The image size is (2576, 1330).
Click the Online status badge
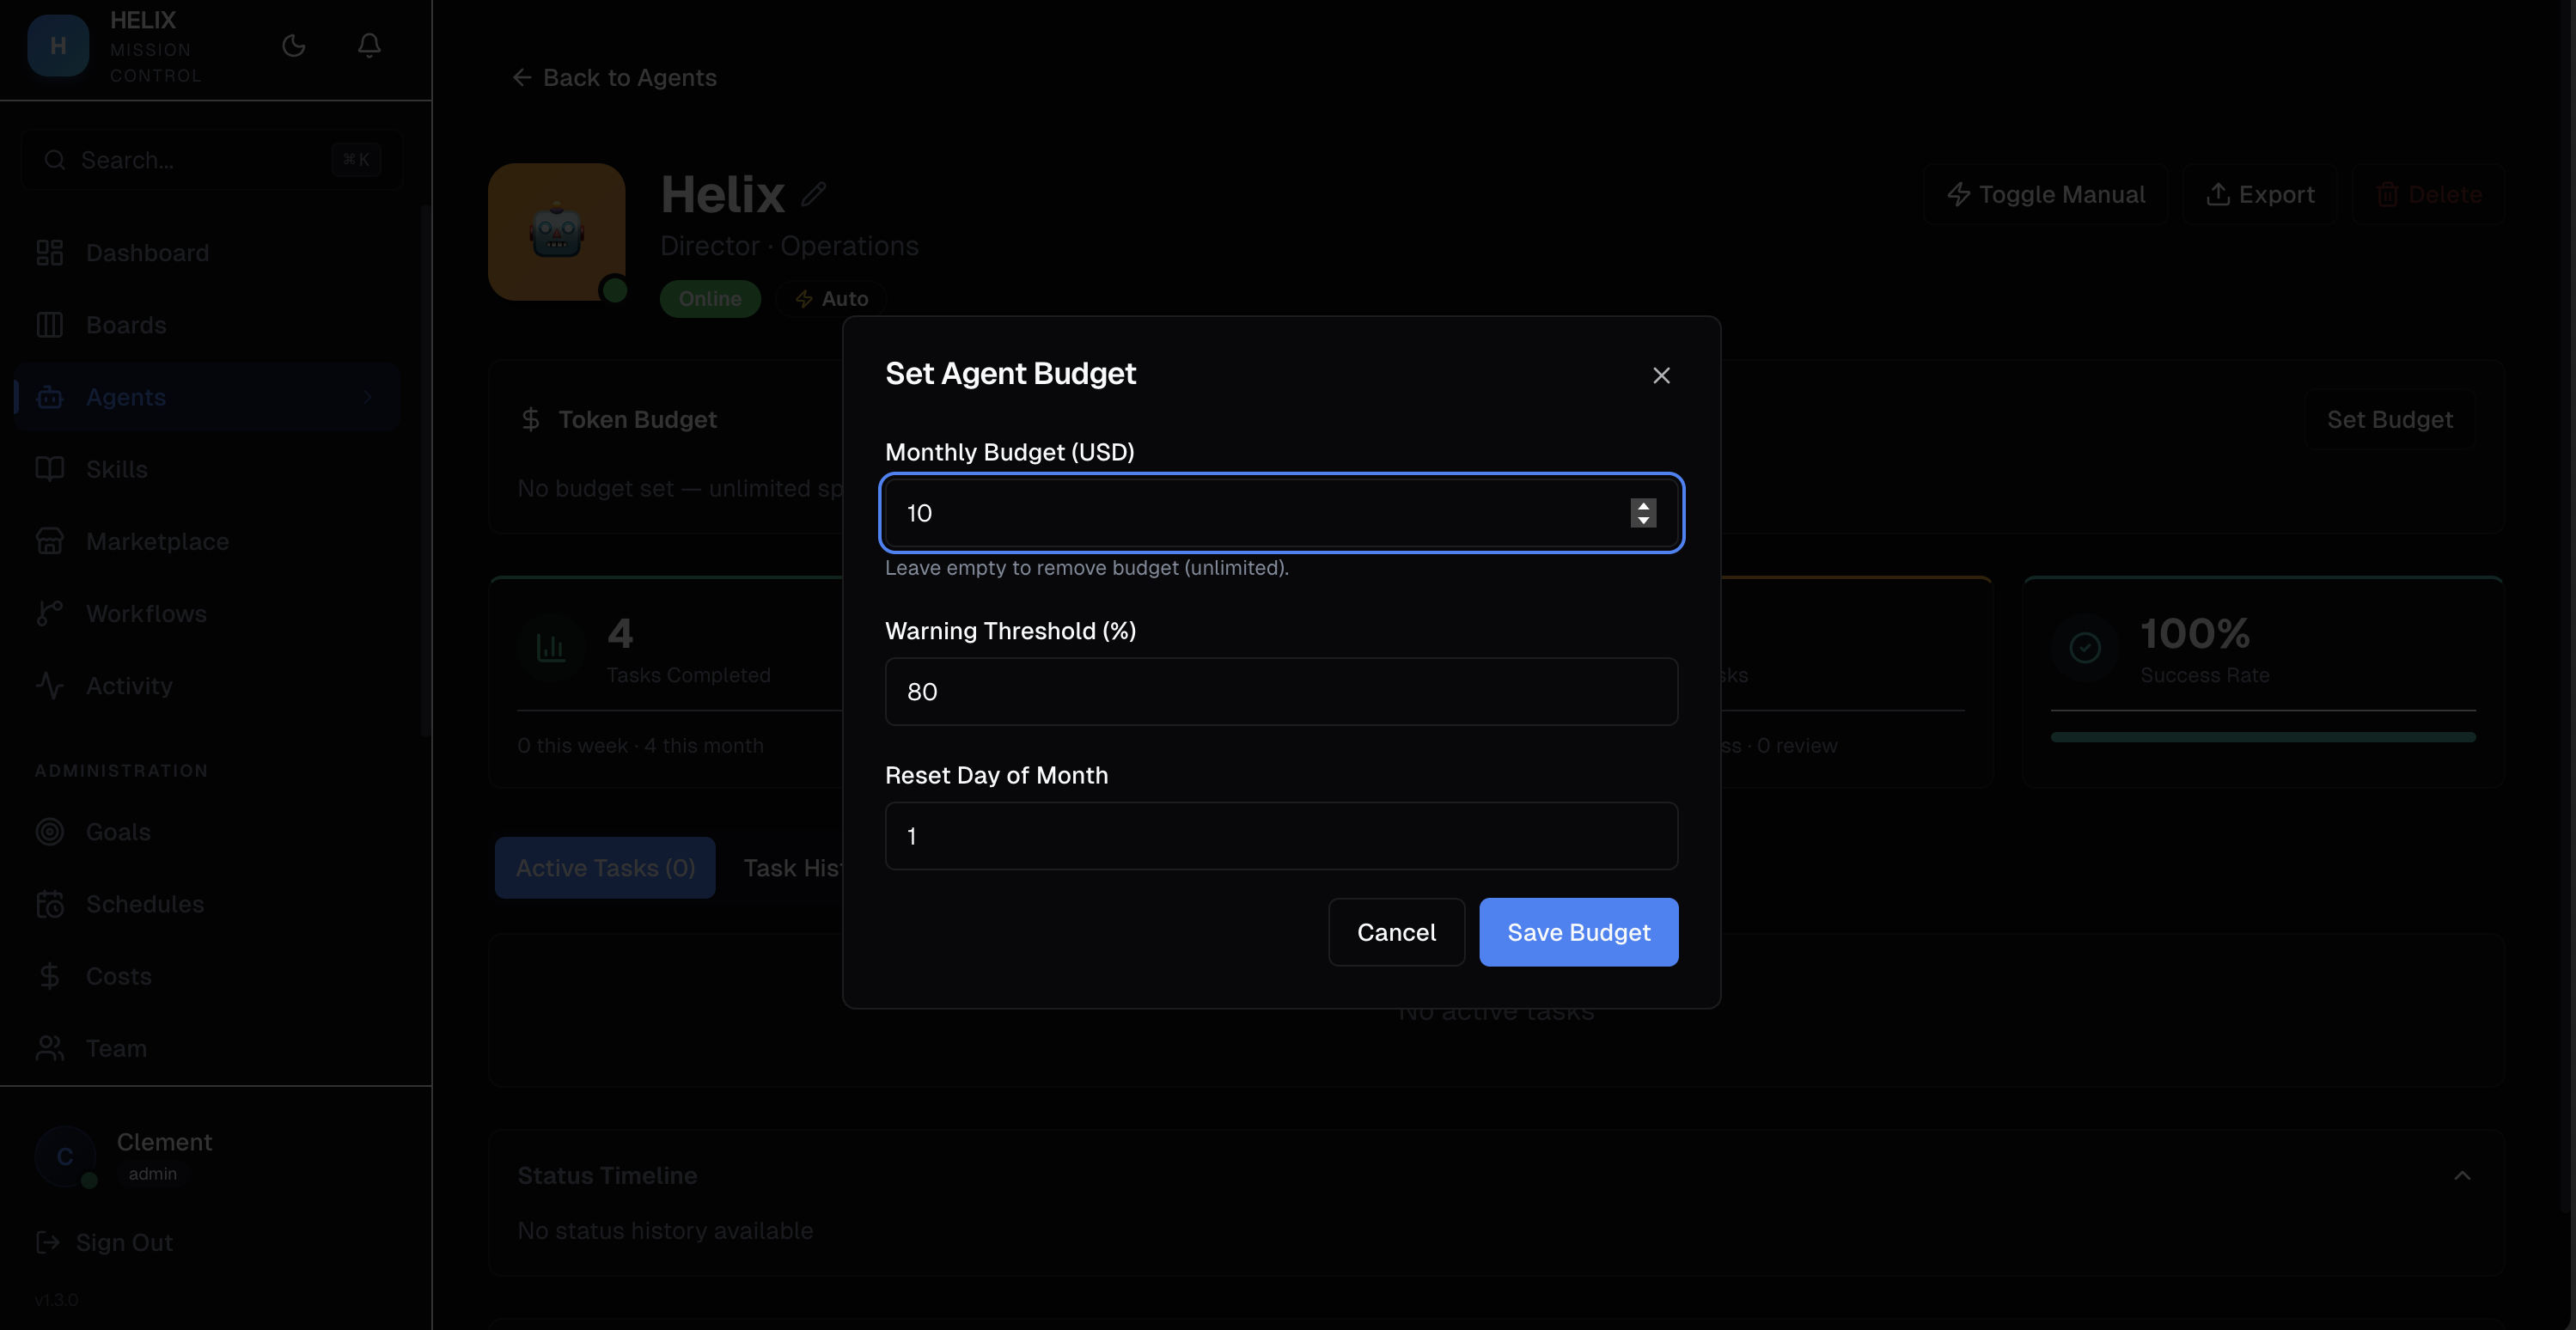click(x=710, y=299)
